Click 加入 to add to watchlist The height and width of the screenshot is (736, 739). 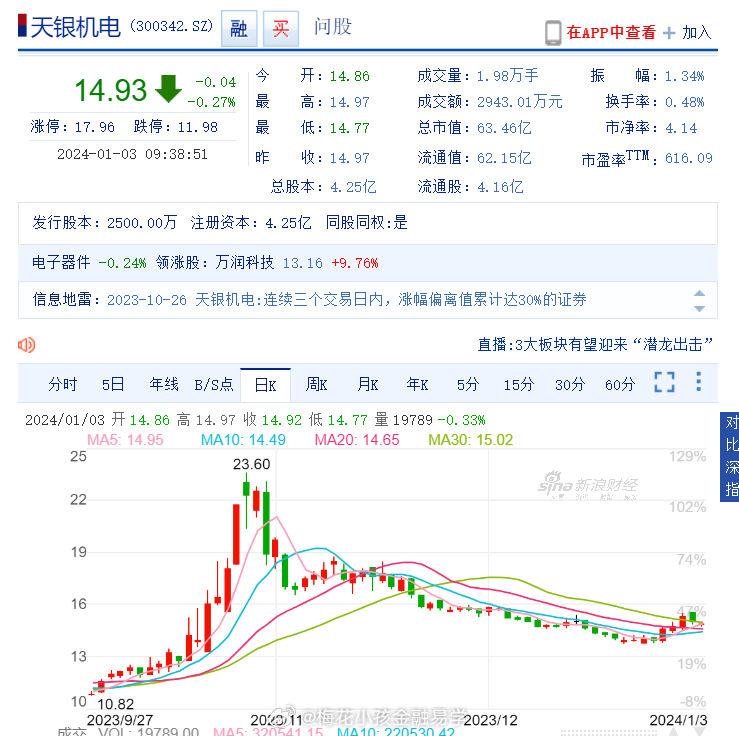pos(697,33)
